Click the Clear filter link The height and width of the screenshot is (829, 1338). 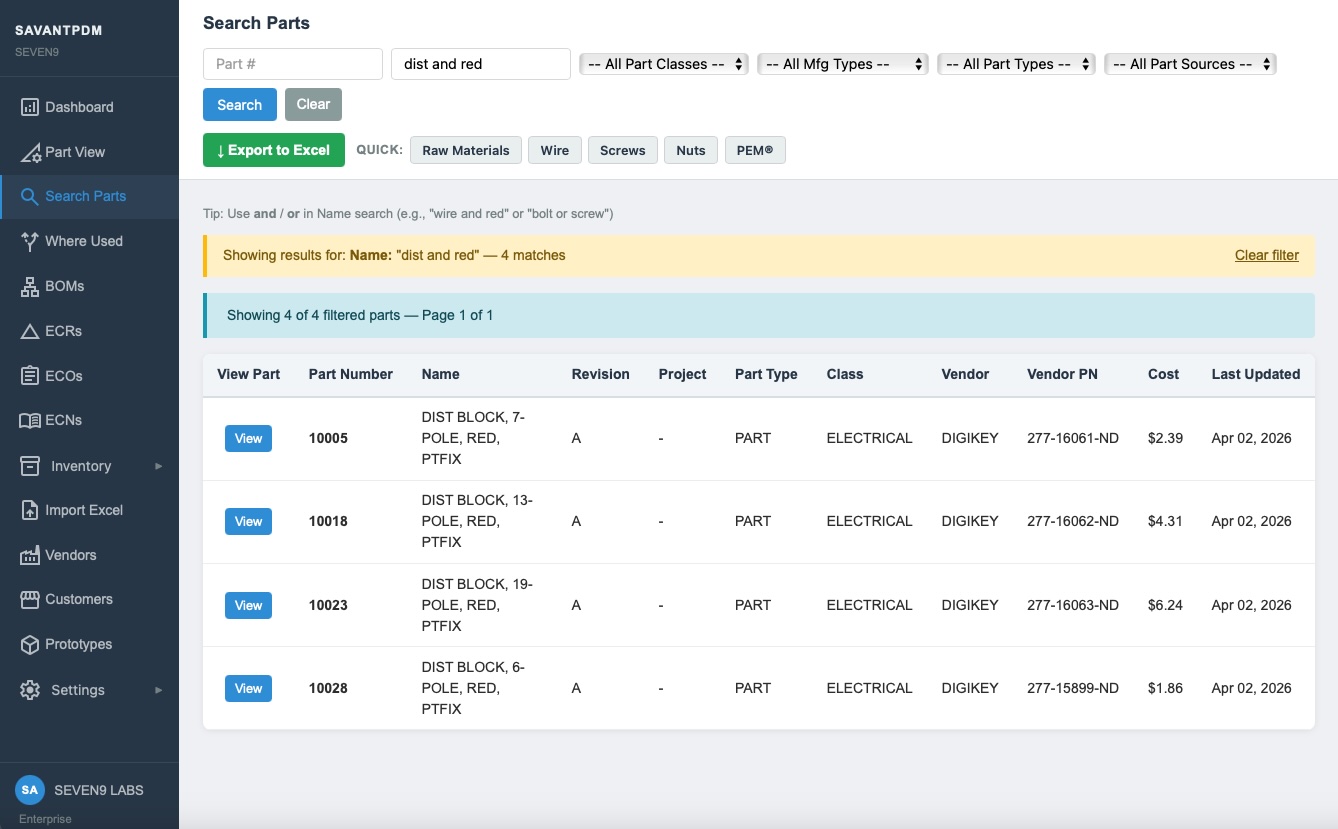tap(1266, 255)
